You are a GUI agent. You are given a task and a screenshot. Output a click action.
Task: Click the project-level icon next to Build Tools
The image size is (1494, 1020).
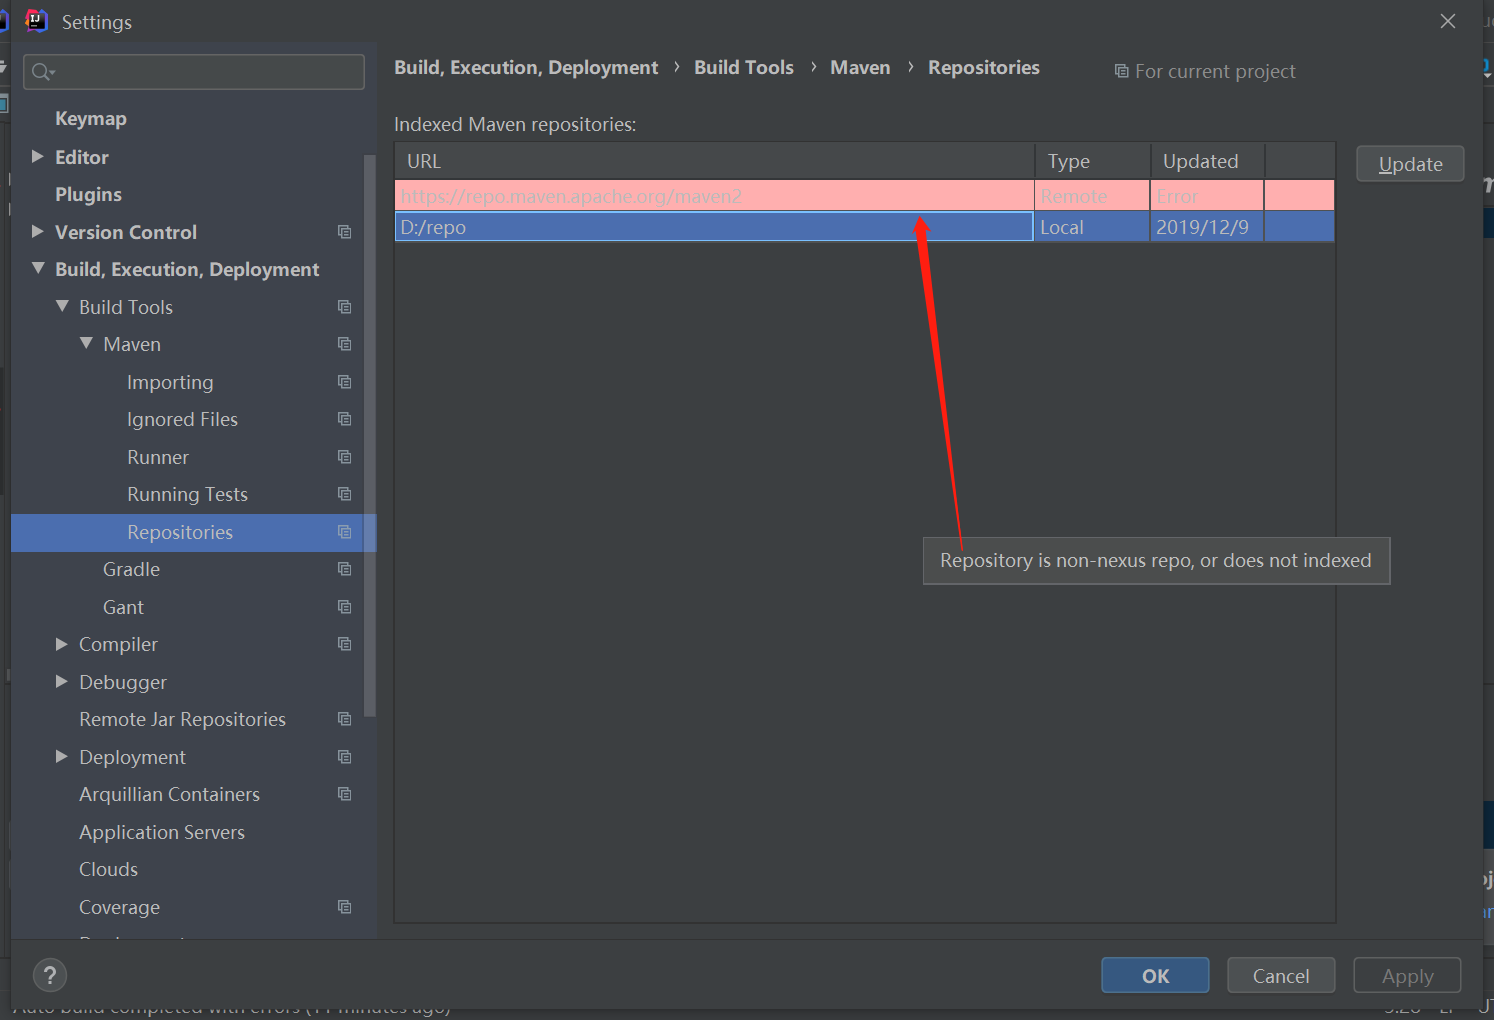tap(345, 307)
